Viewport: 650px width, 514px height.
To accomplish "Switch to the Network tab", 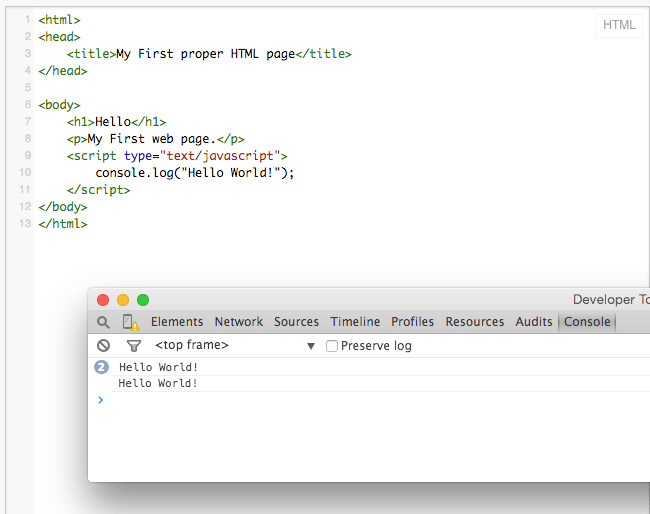I will coord(239,322).
